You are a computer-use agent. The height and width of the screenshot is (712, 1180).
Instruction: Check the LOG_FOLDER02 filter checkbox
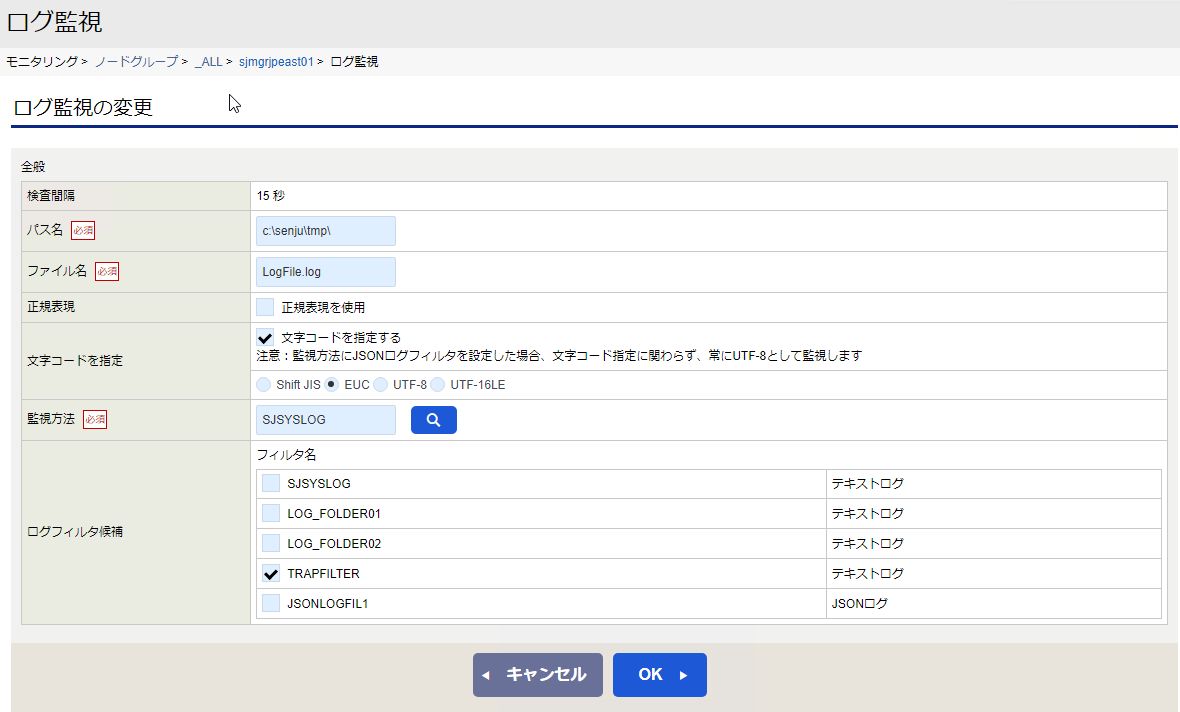pos(271,543)
